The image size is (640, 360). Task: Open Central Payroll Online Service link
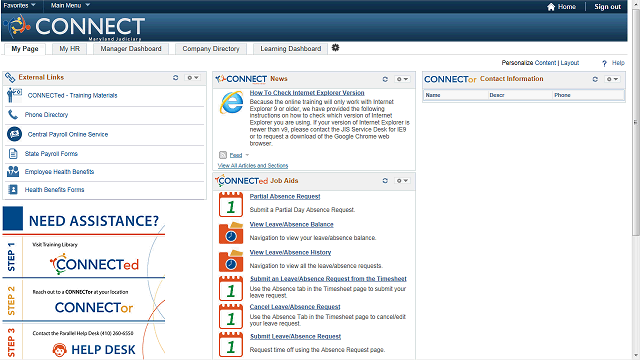tap(68, 134)
